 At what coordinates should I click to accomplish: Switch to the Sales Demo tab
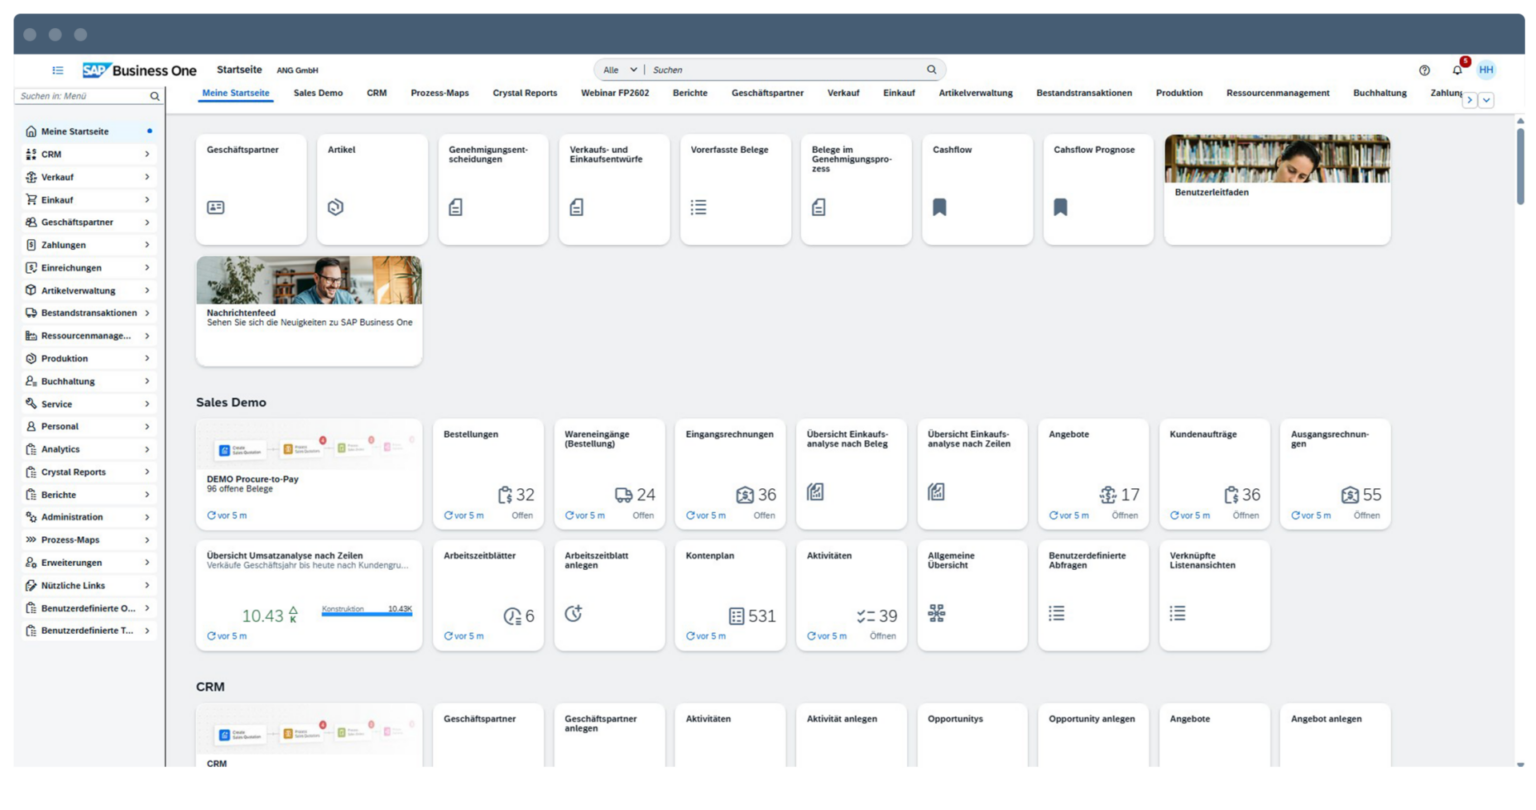tap(317, 92)
